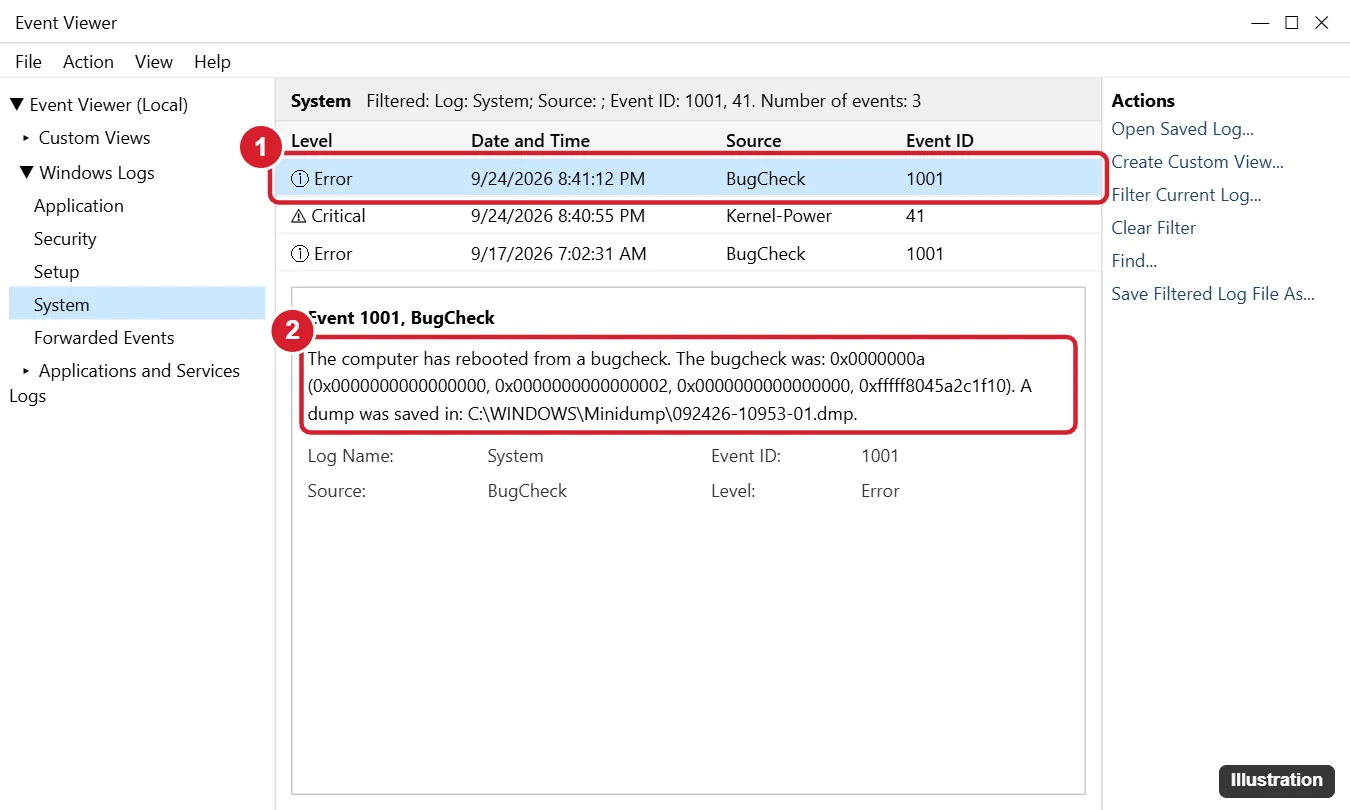1350x810 pixels.
Task: Click Filter Current Log action
Action: tap(1186, 195)
